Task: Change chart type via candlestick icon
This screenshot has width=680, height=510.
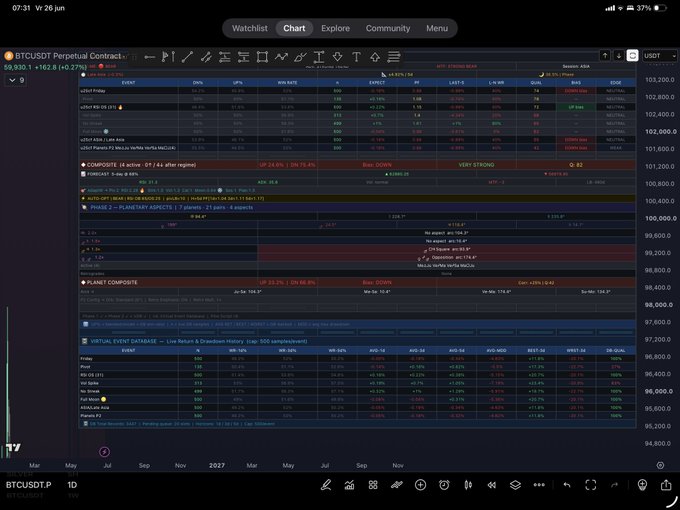Action: [468, 485]
